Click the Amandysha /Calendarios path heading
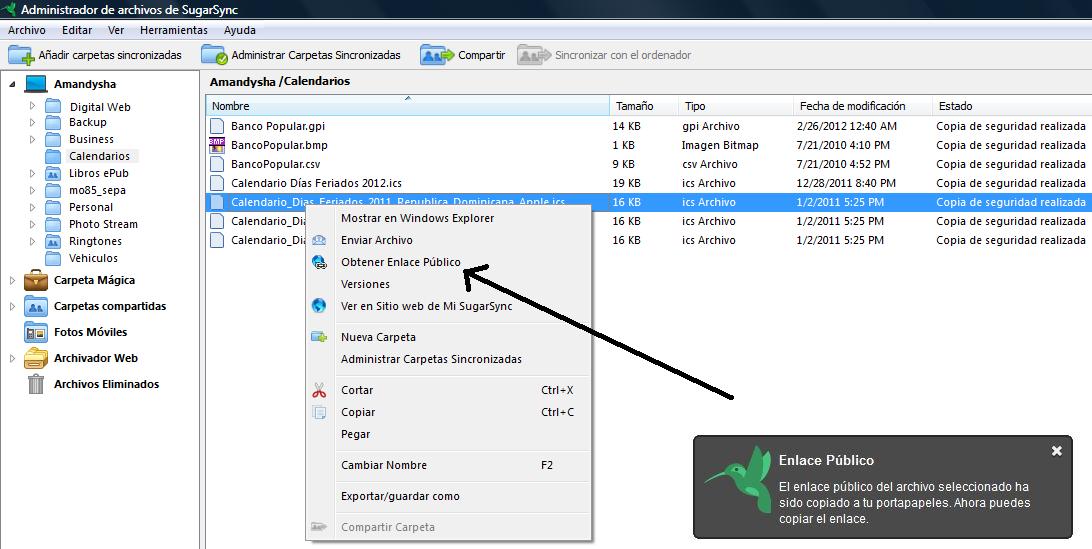Image resolution: width=1092 pixels, height=549 pixels. tap(280, 82)
